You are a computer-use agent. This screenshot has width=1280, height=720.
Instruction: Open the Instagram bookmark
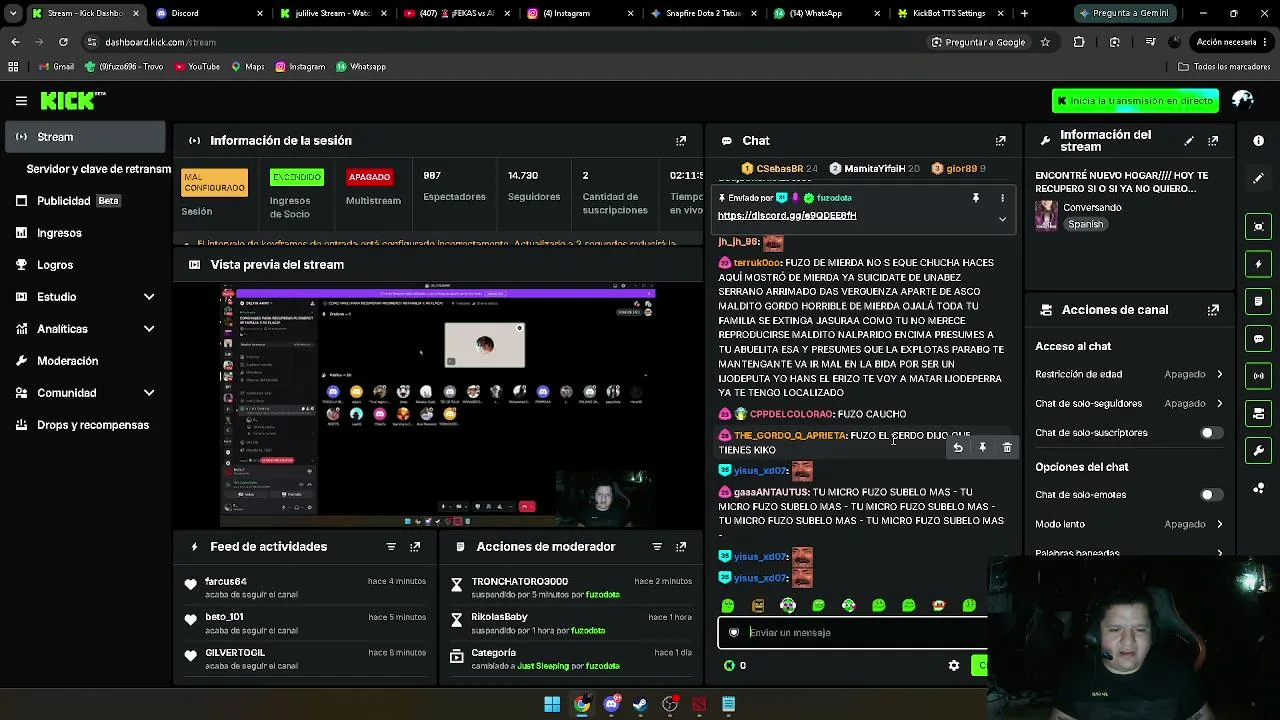(x=300, y=67)
